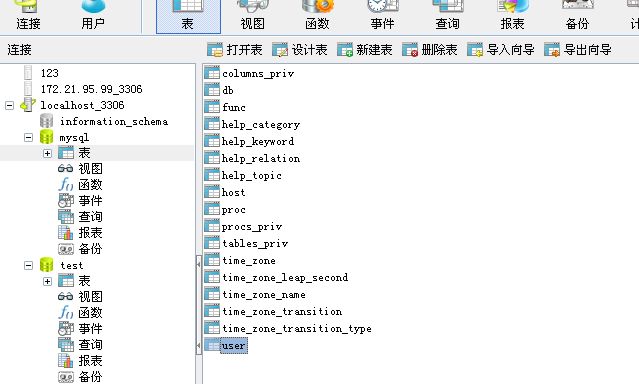Click the 导入向导 (Import Wizard) button

(501, 50)
